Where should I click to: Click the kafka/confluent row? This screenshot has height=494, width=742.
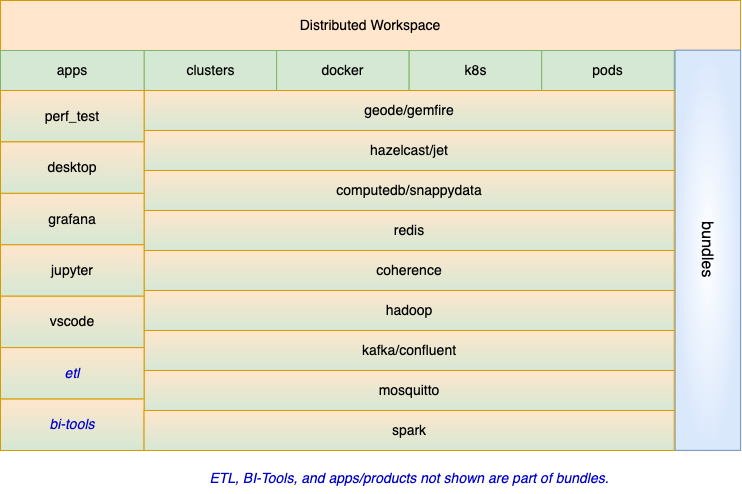(x=409, y=351)
